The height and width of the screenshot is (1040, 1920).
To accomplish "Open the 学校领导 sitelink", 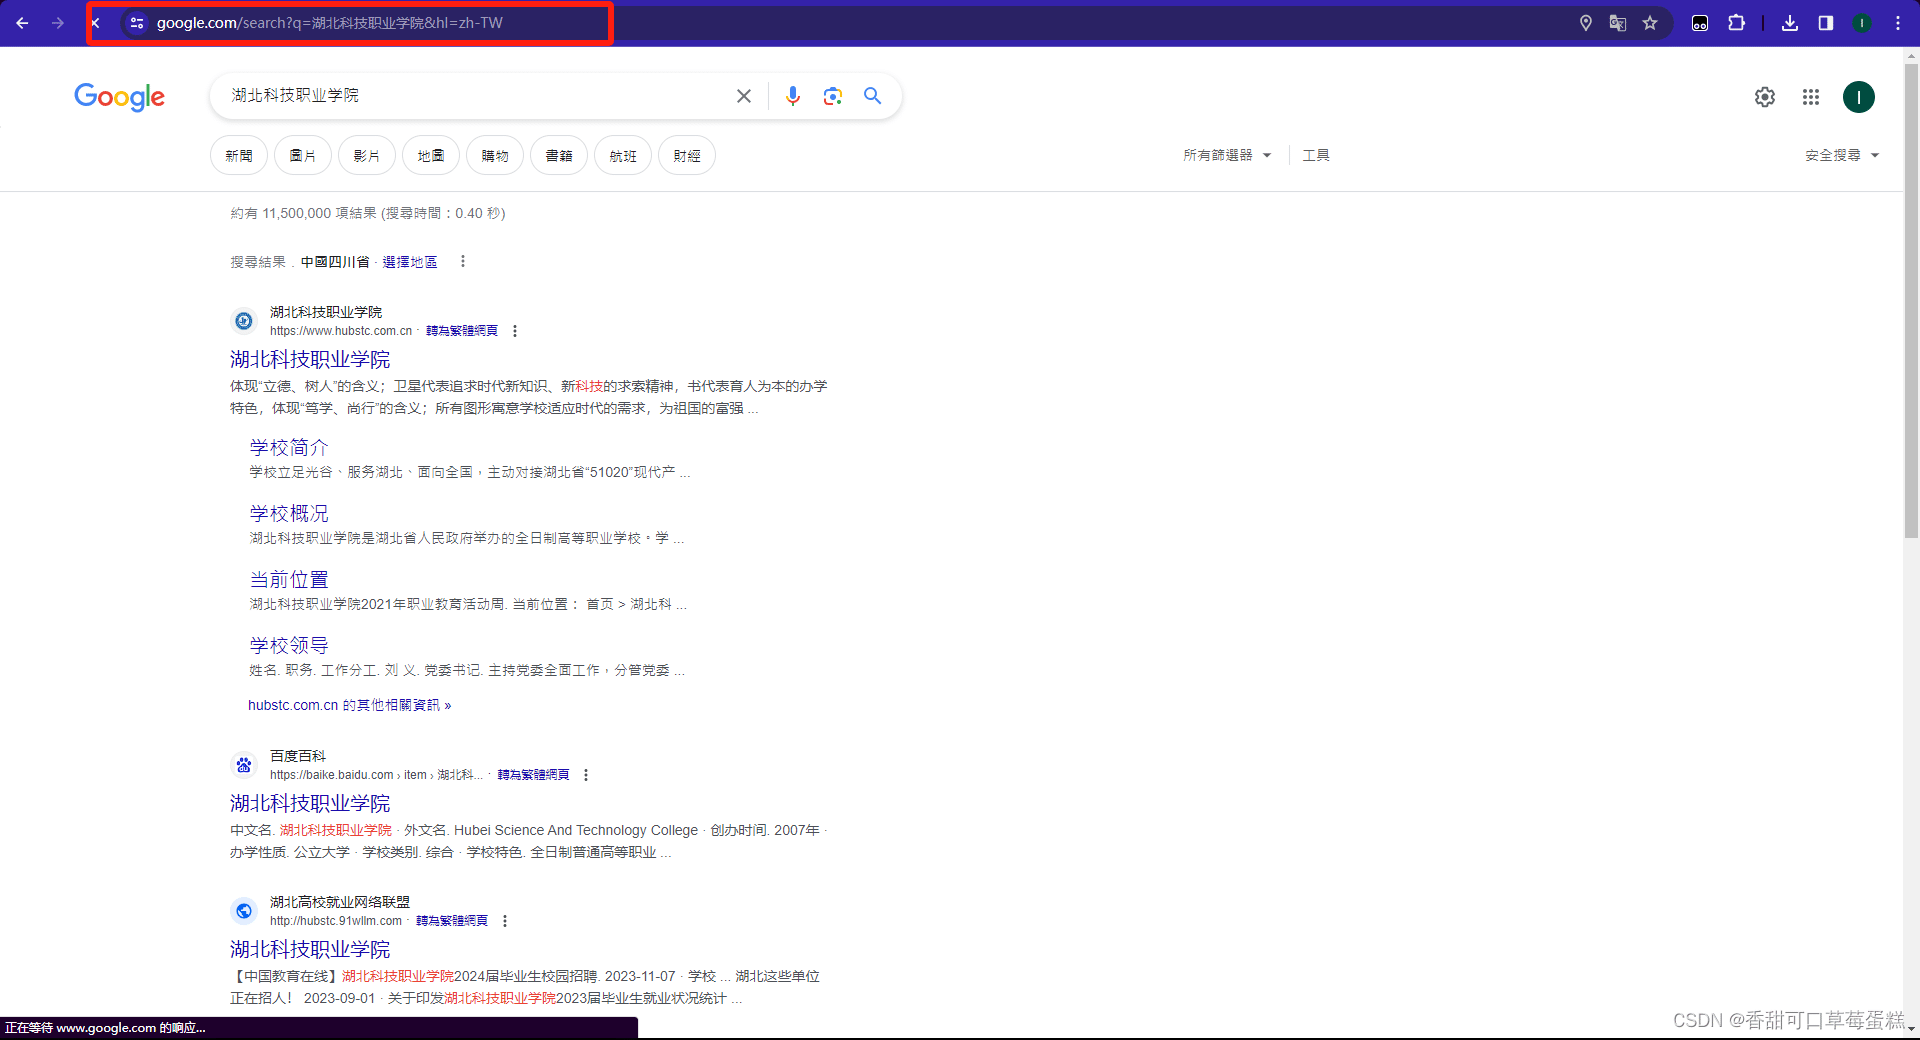I will [x=289, y=645].
